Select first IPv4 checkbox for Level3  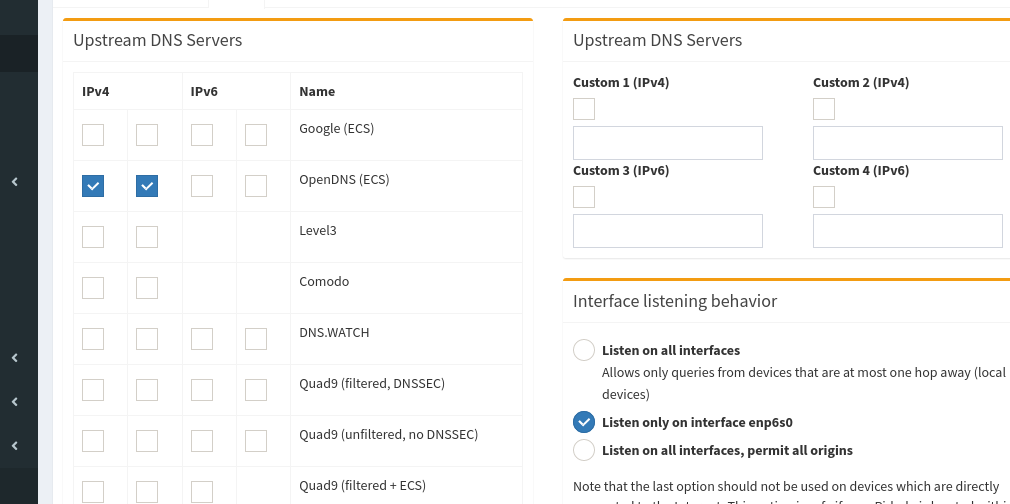(93, 237)
